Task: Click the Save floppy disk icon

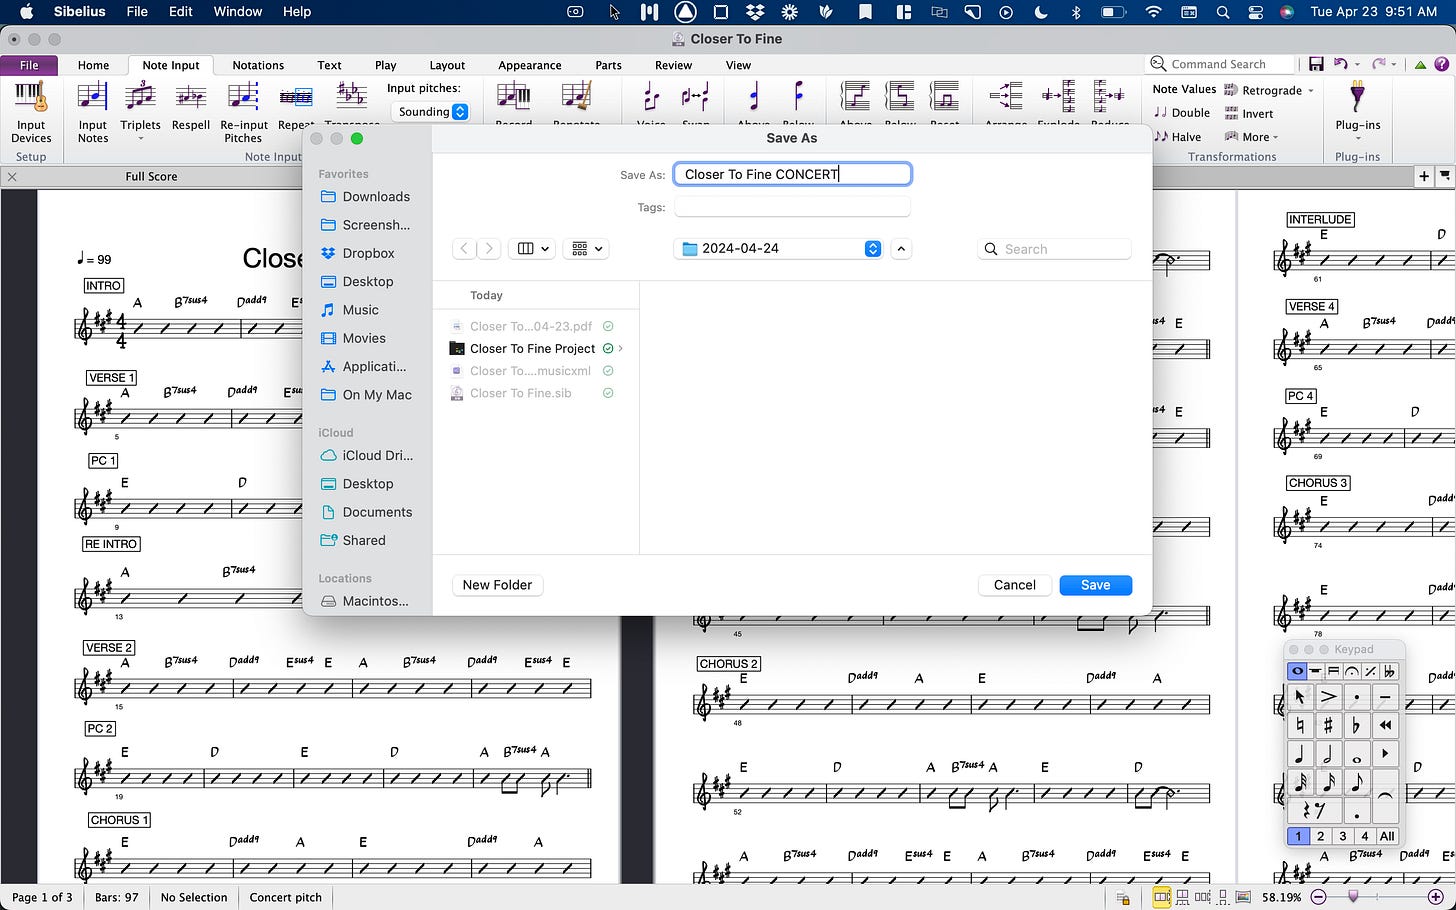Action: (x=1316, y=64)
